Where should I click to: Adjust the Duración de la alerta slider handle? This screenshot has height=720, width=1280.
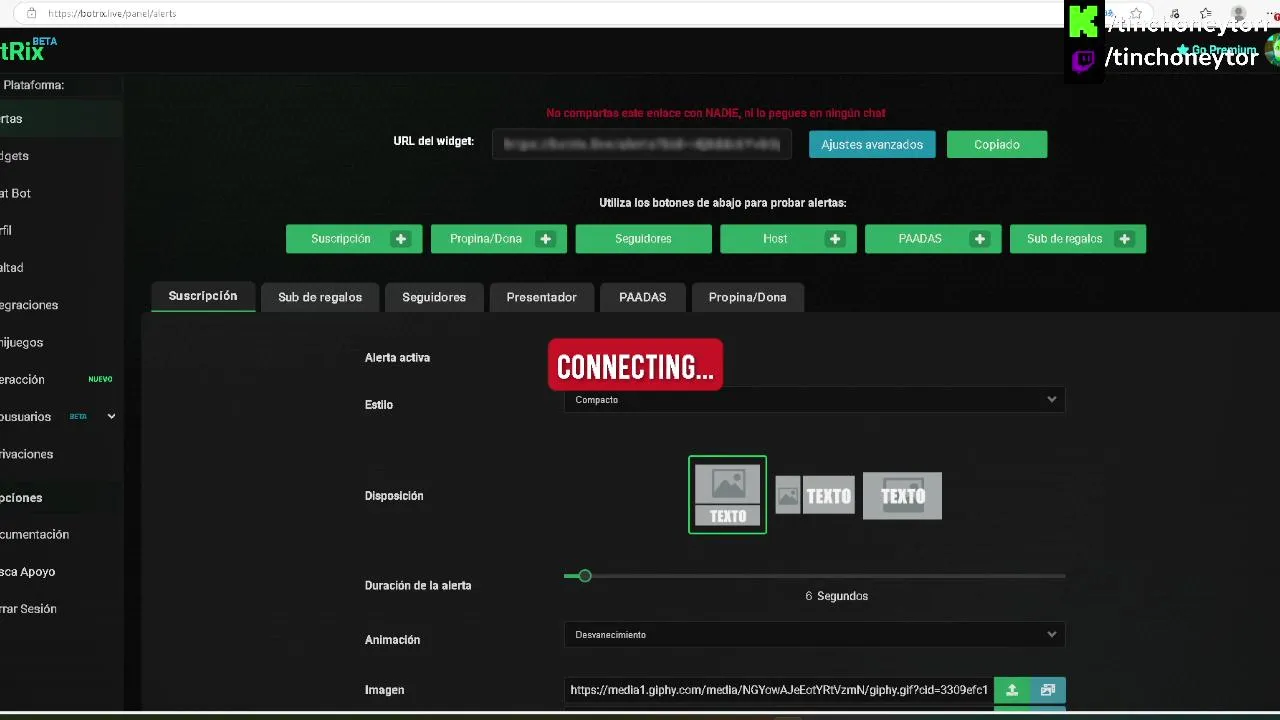point(585,576)
